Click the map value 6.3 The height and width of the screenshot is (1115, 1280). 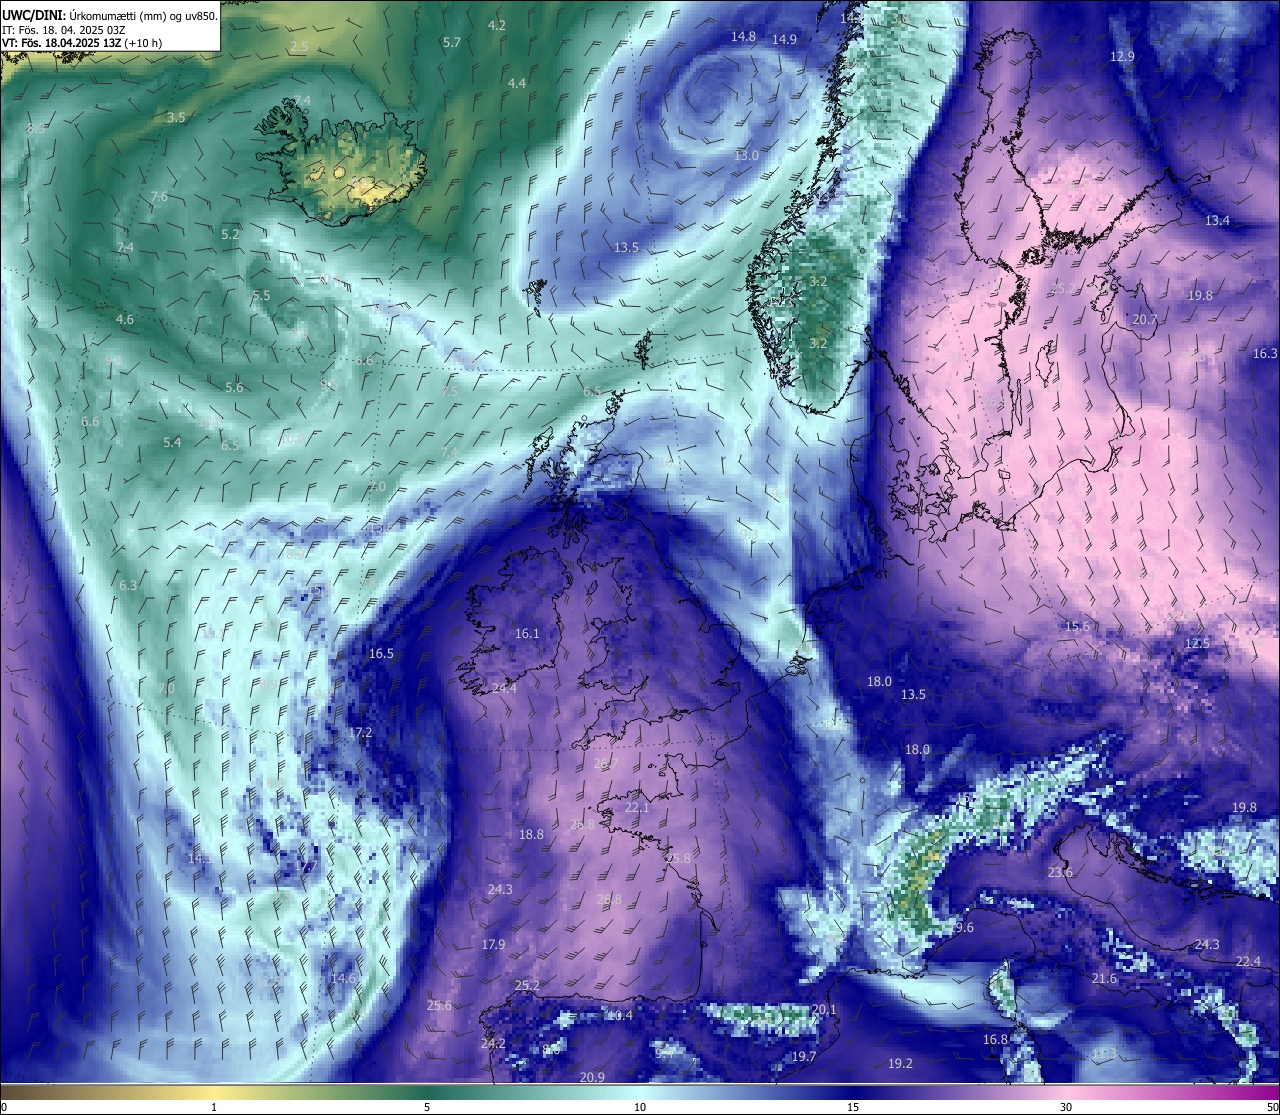point(128,585)
